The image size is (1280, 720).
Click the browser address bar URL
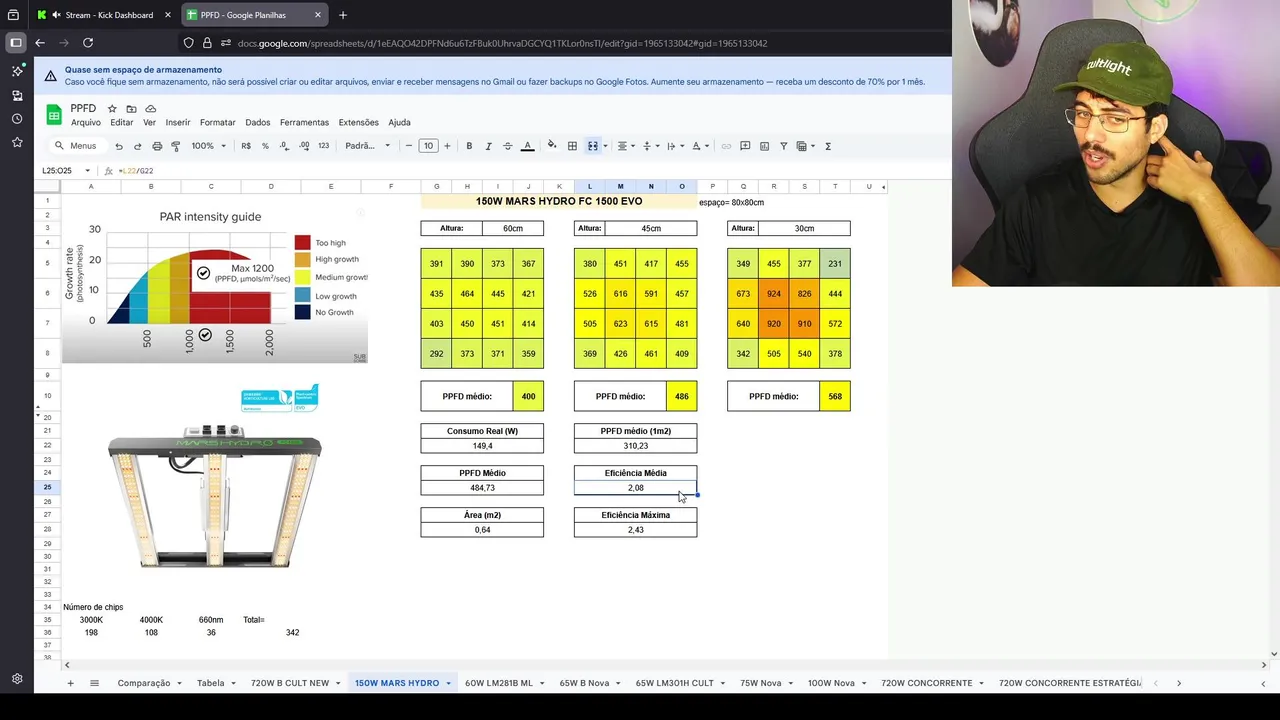502,43
